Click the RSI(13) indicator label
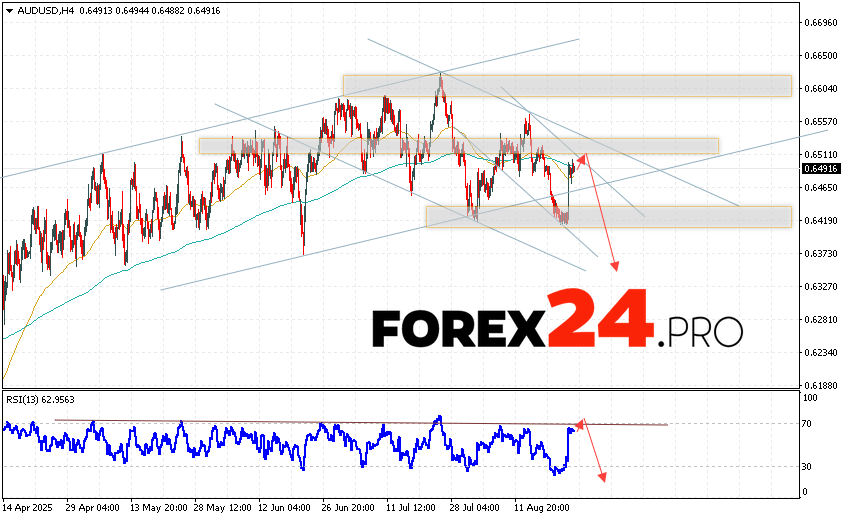Screen dimensions: 845x519 coord(38,397)
